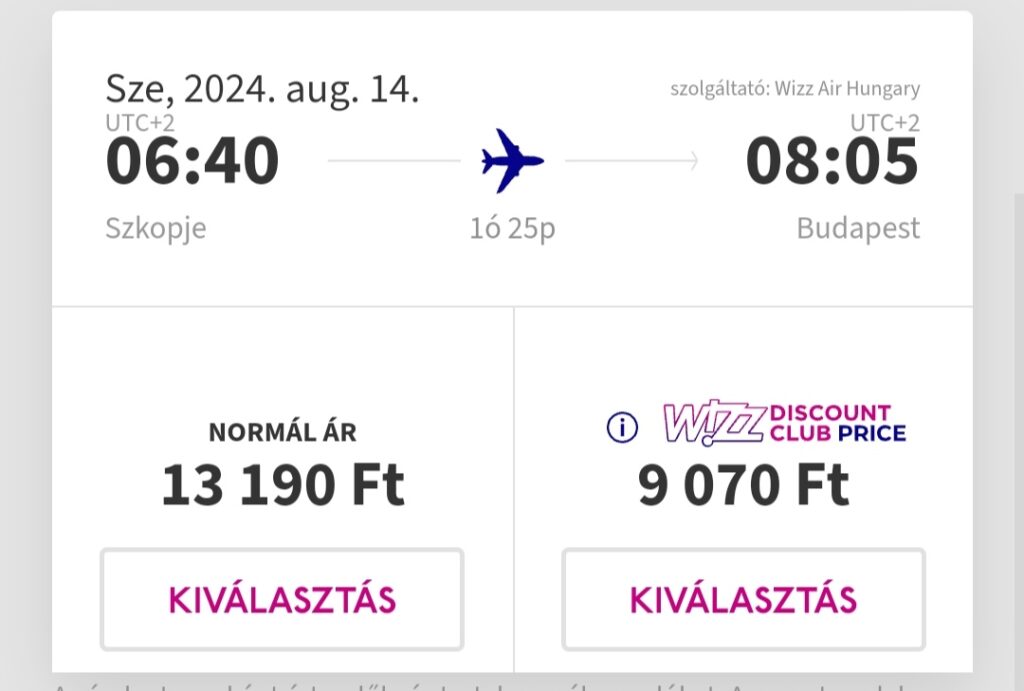The width and height of the screenshot is (1024, 691).
Task: Click the info icon beside WIZZ Discount Club
Action: (622, 428)
